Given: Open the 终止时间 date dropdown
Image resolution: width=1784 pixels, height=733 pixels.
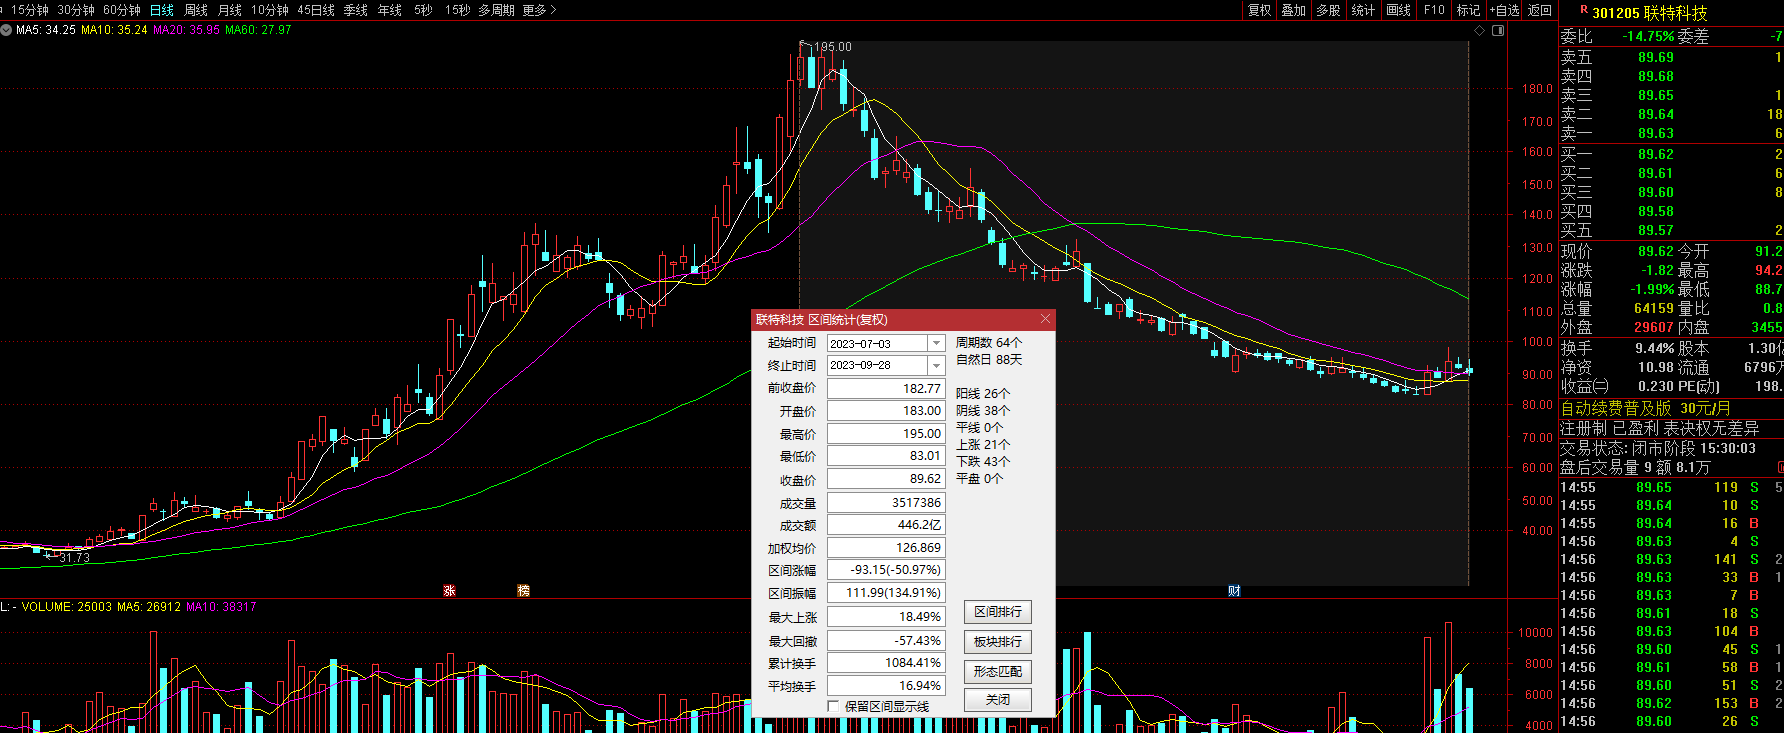Looking at the screenshot, I should point(936,366).
